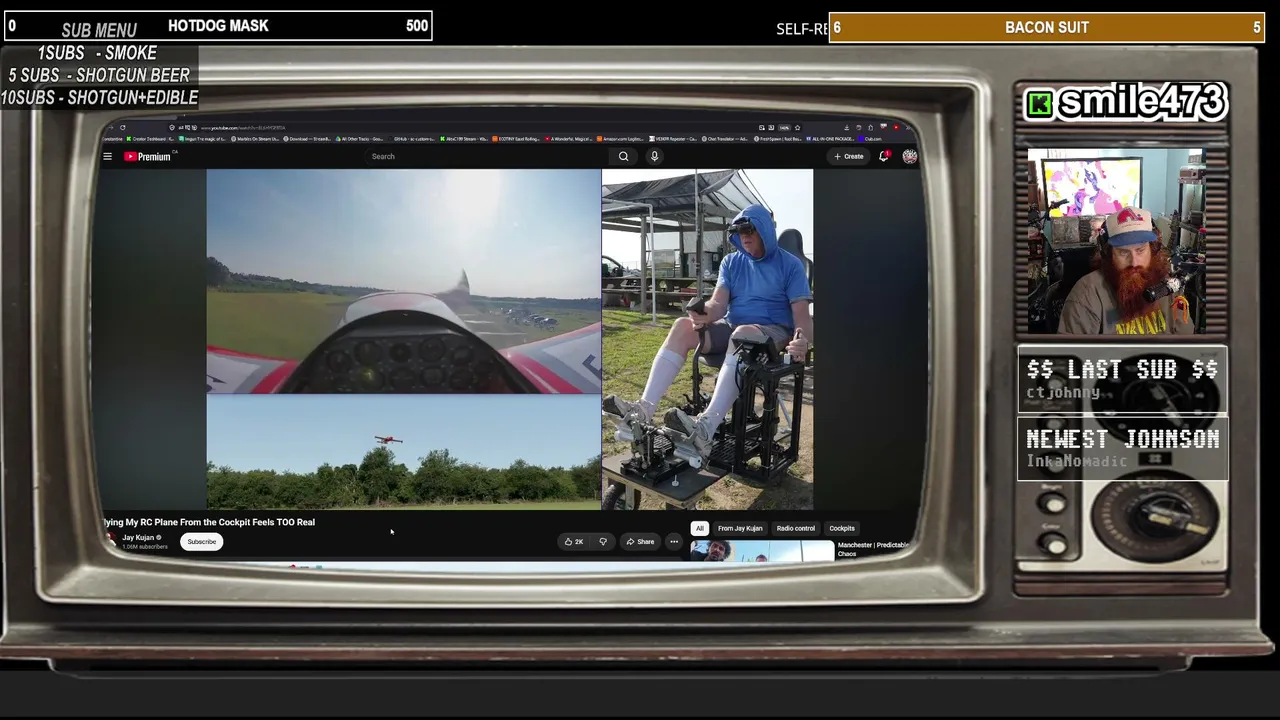Bookmark this page with the star icon
Screen dimensions: 1280x720
click(797, 127)
